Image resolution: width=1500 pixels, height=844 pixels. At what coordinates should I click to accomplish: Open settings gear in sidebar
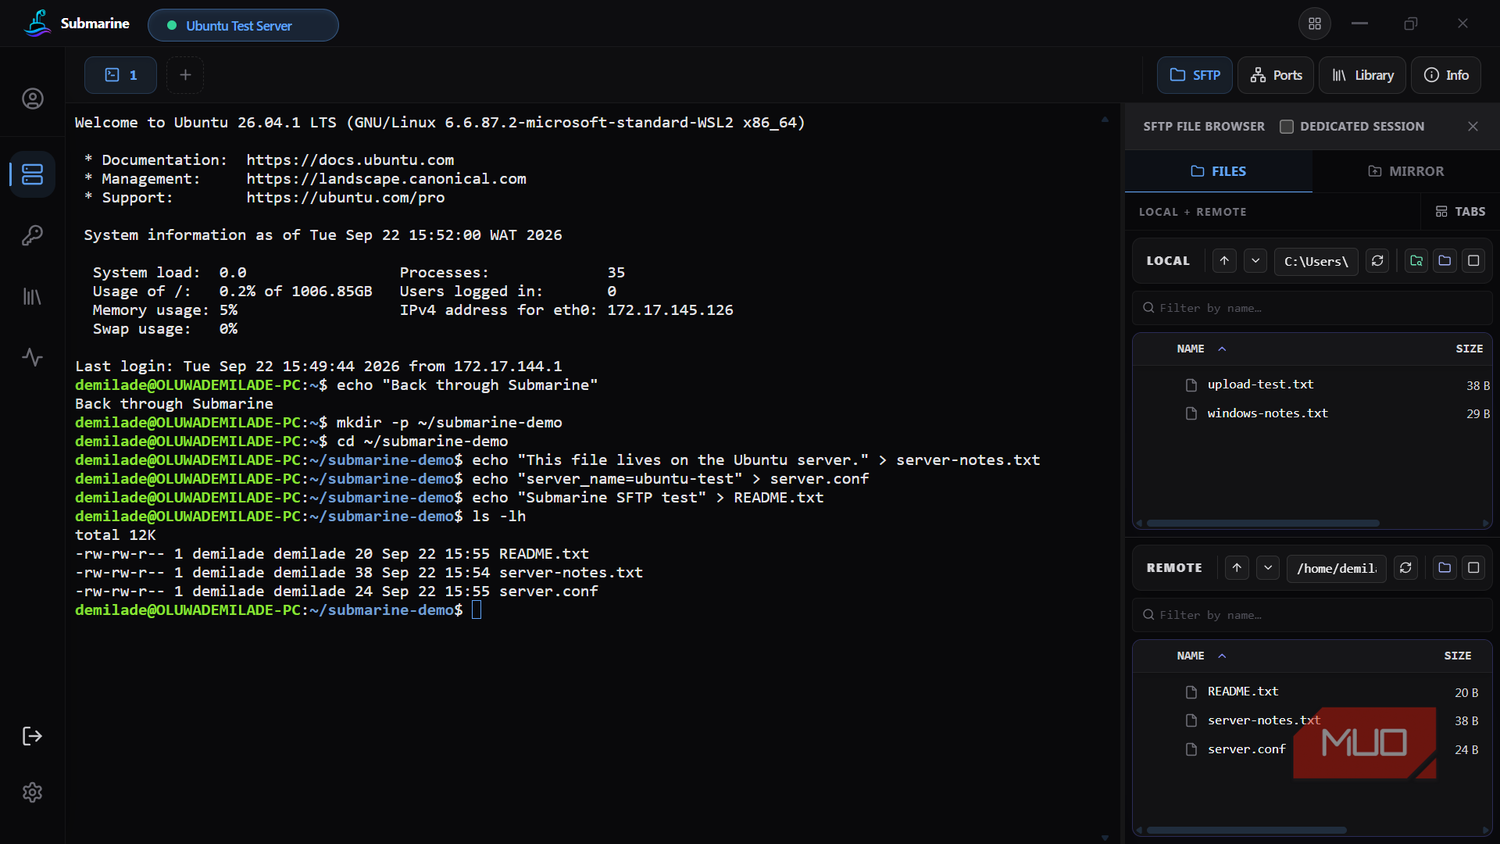pyautogui.click(x=33, y=792)
